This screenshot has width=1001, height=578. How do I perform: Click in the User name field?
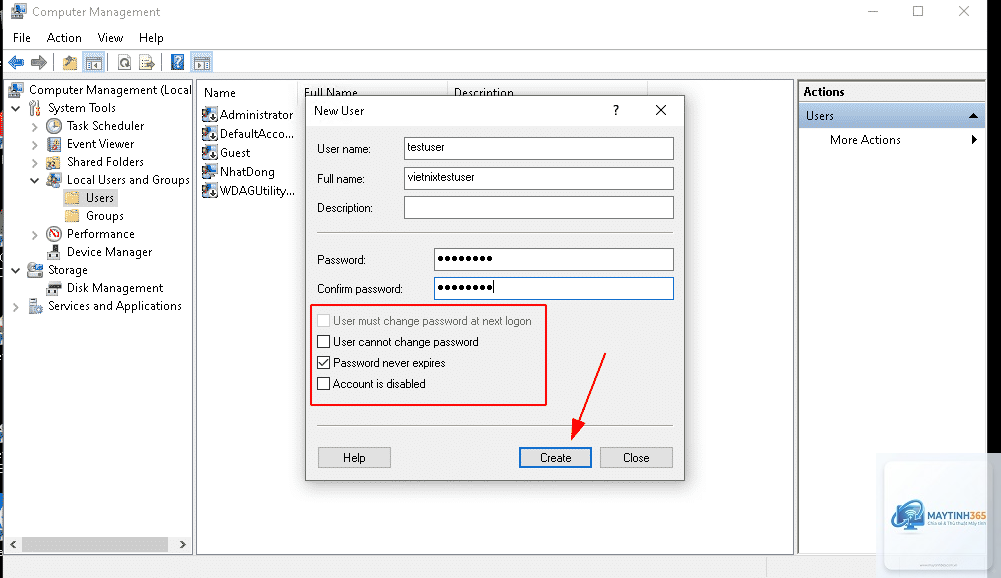tap(539, 148)
